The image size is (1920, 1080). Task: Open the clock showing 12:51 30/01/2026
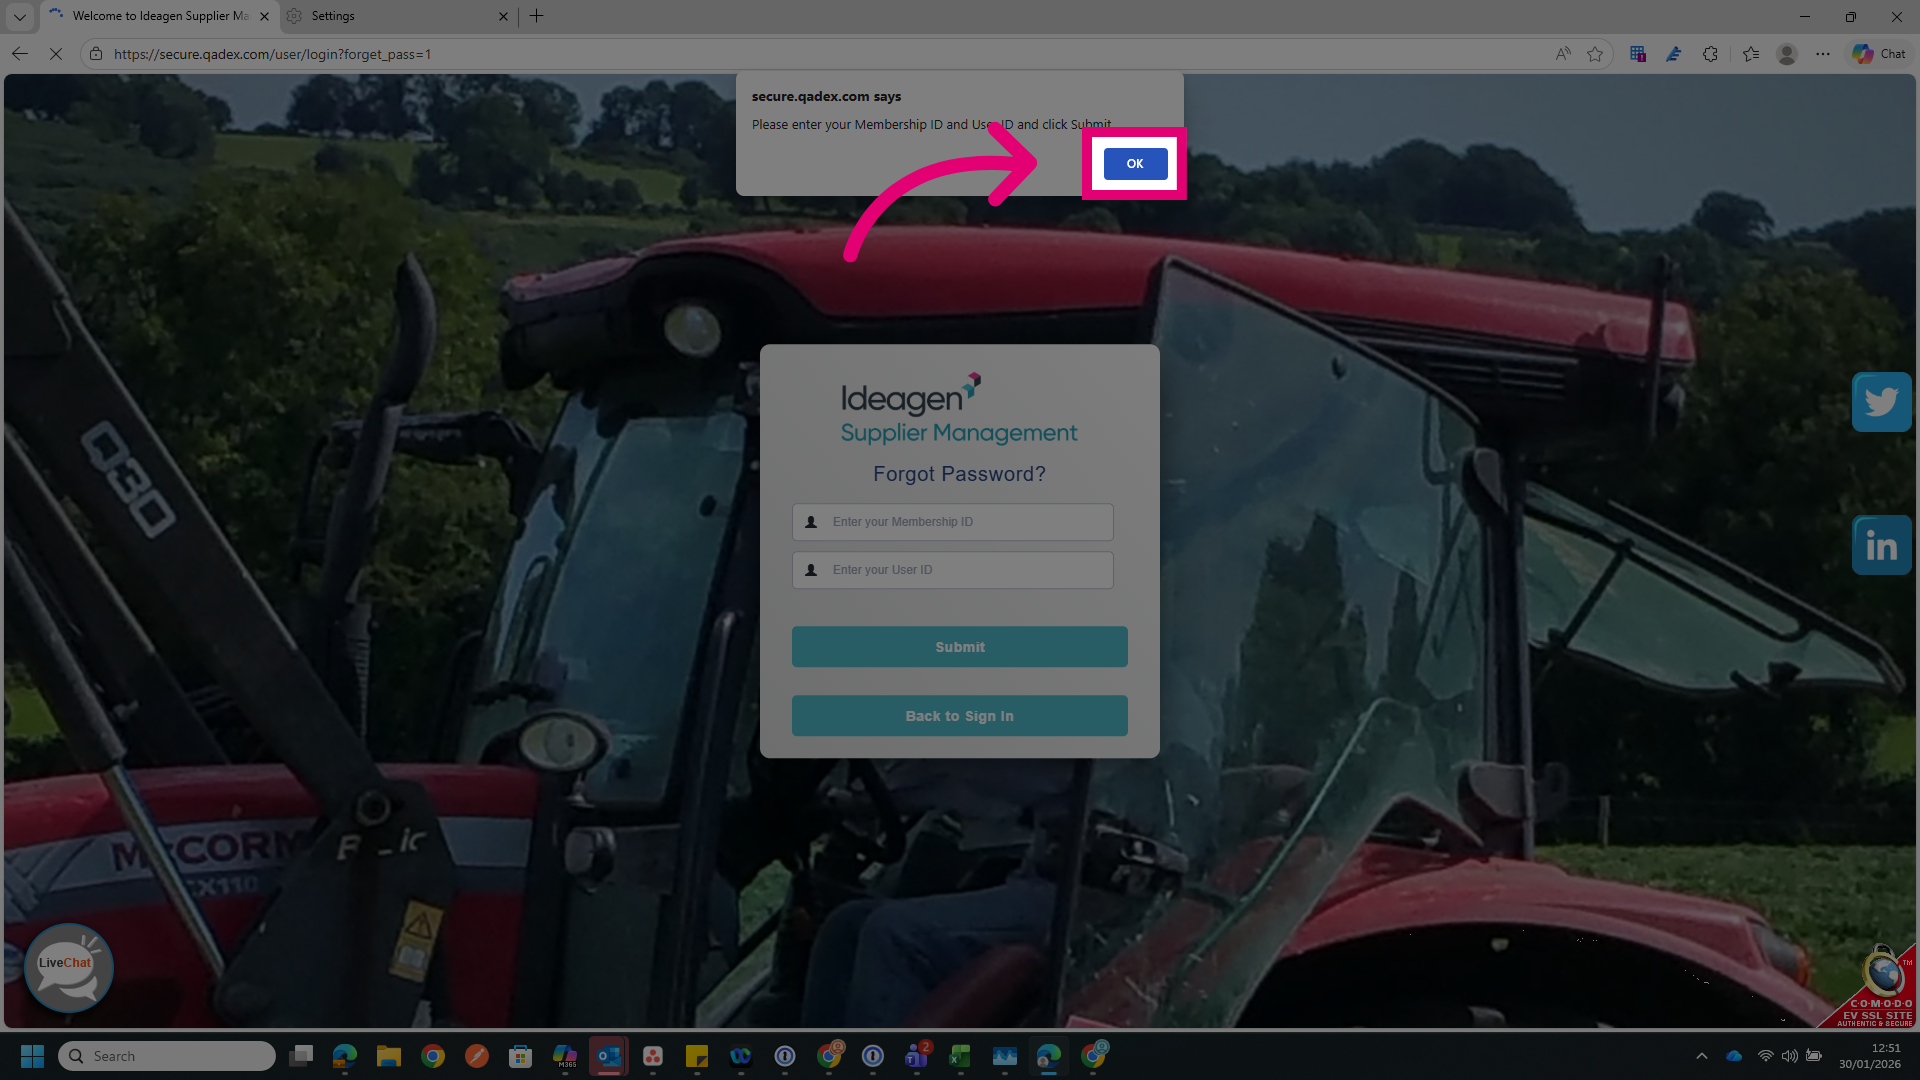click(x=1870, y=1056)
